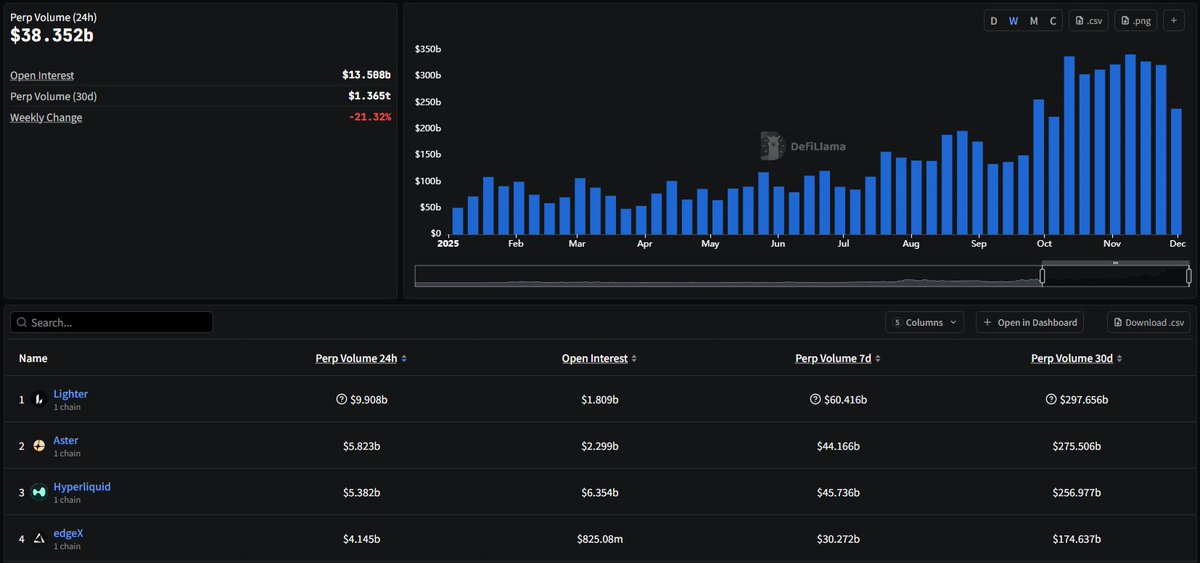1200x563 pixels.
Task: Click sort arrows next to Open Interest
Action: [x=634, y=358]
